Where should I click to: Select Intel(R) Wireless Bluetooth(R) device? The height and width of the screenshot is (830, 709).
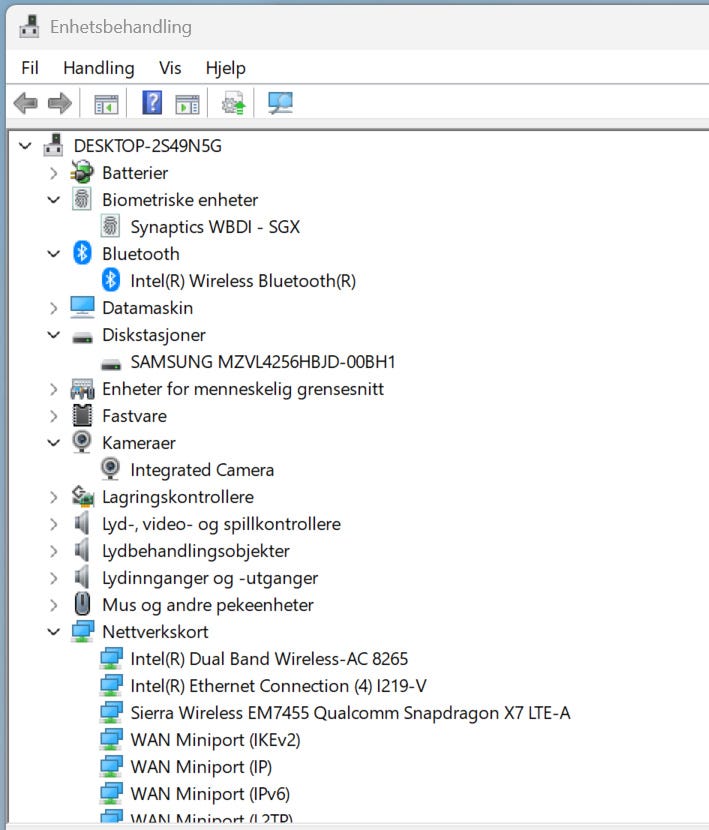243,281
